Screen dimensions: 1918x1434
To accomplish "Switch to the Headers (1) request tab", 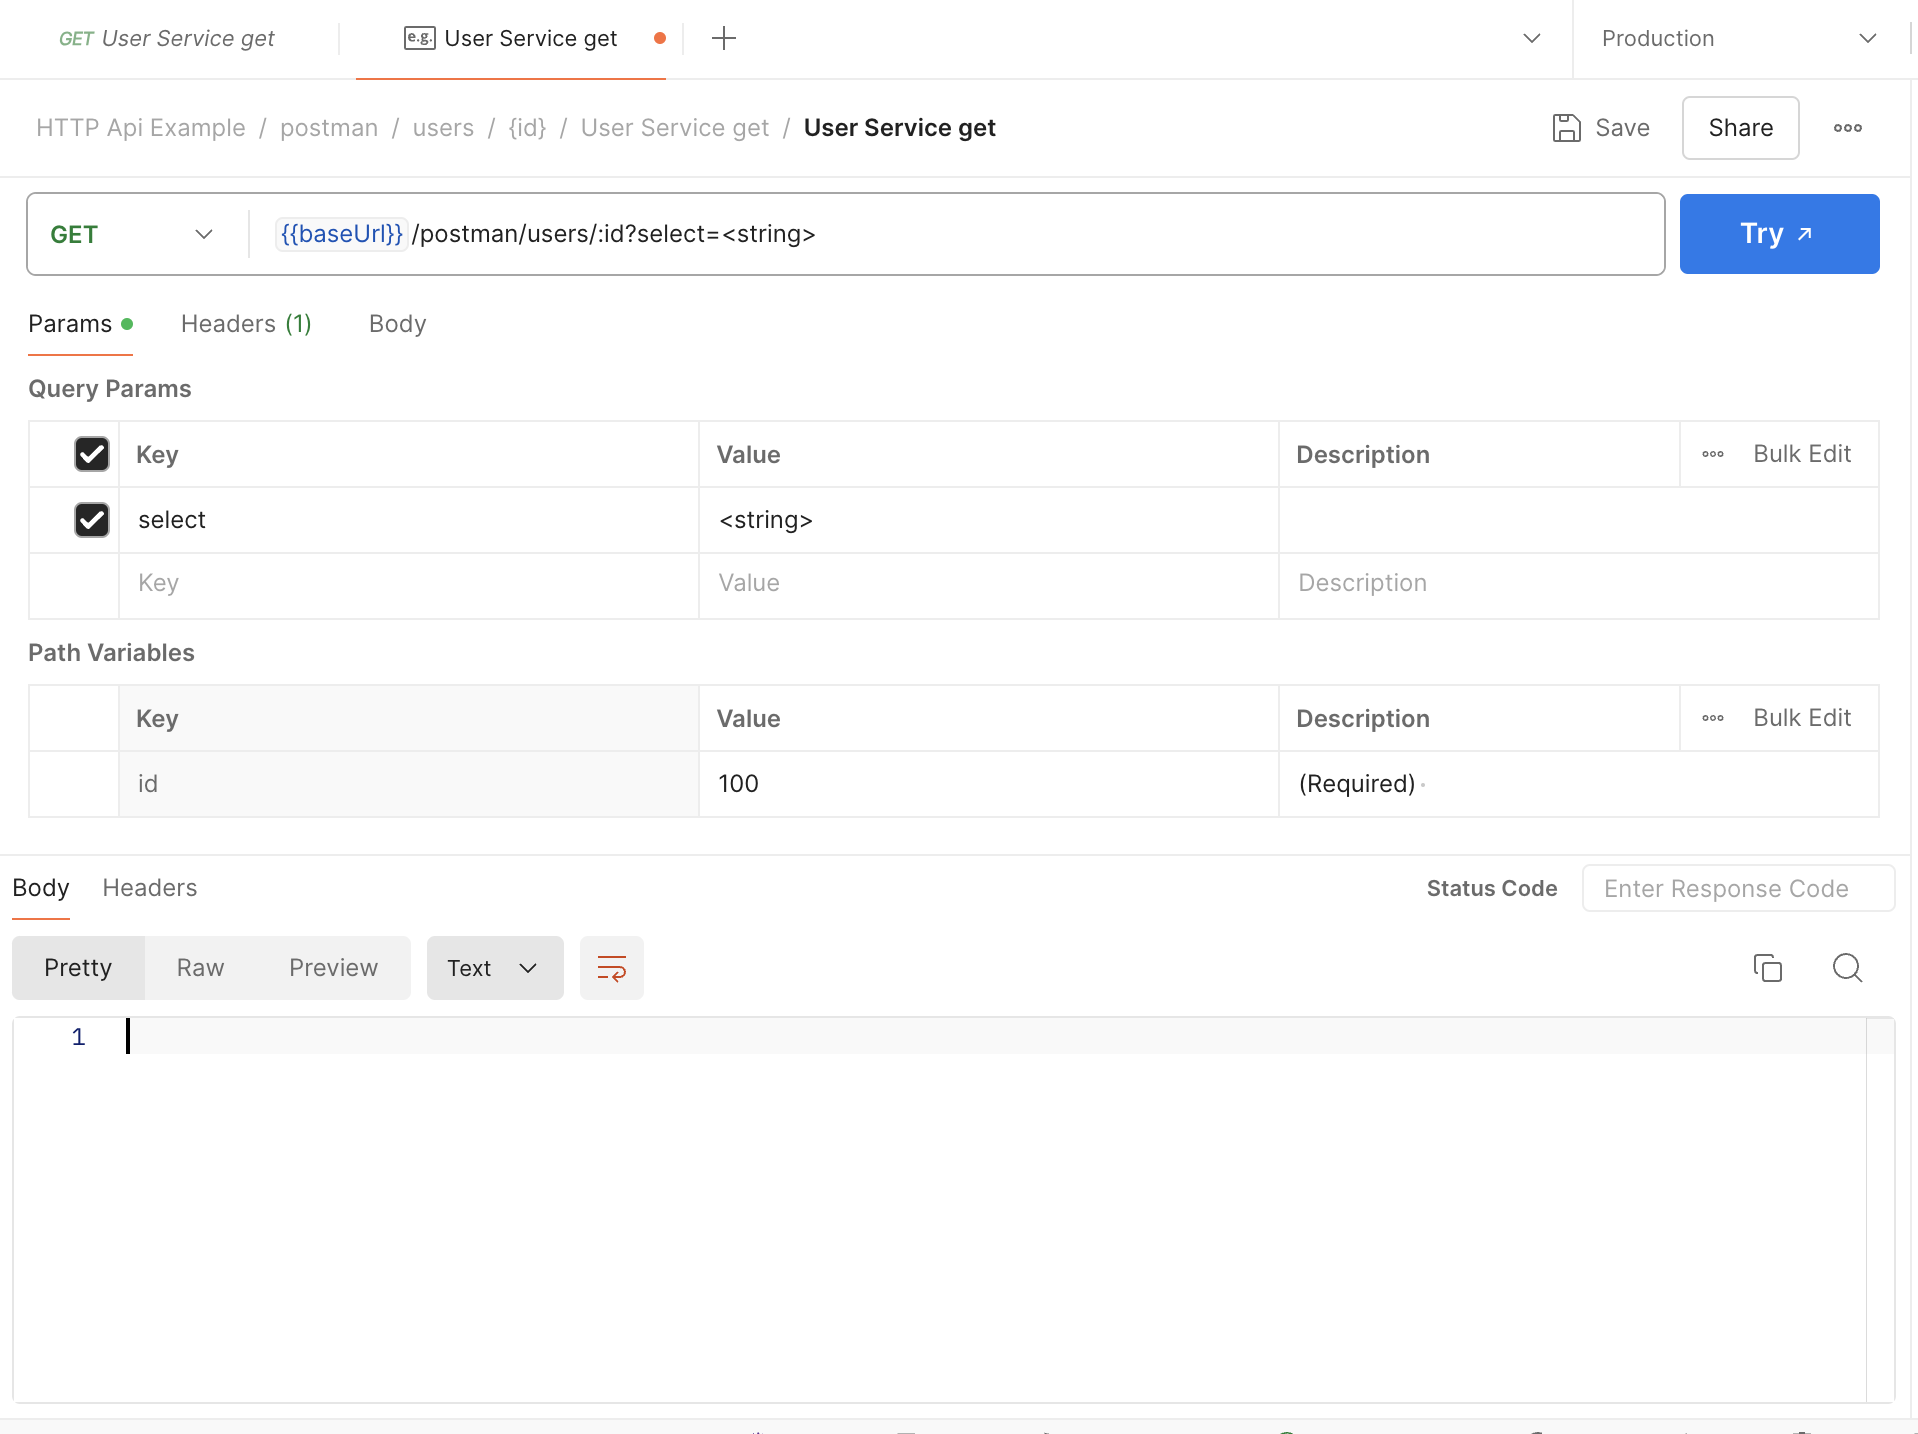I will coord(246,324).
